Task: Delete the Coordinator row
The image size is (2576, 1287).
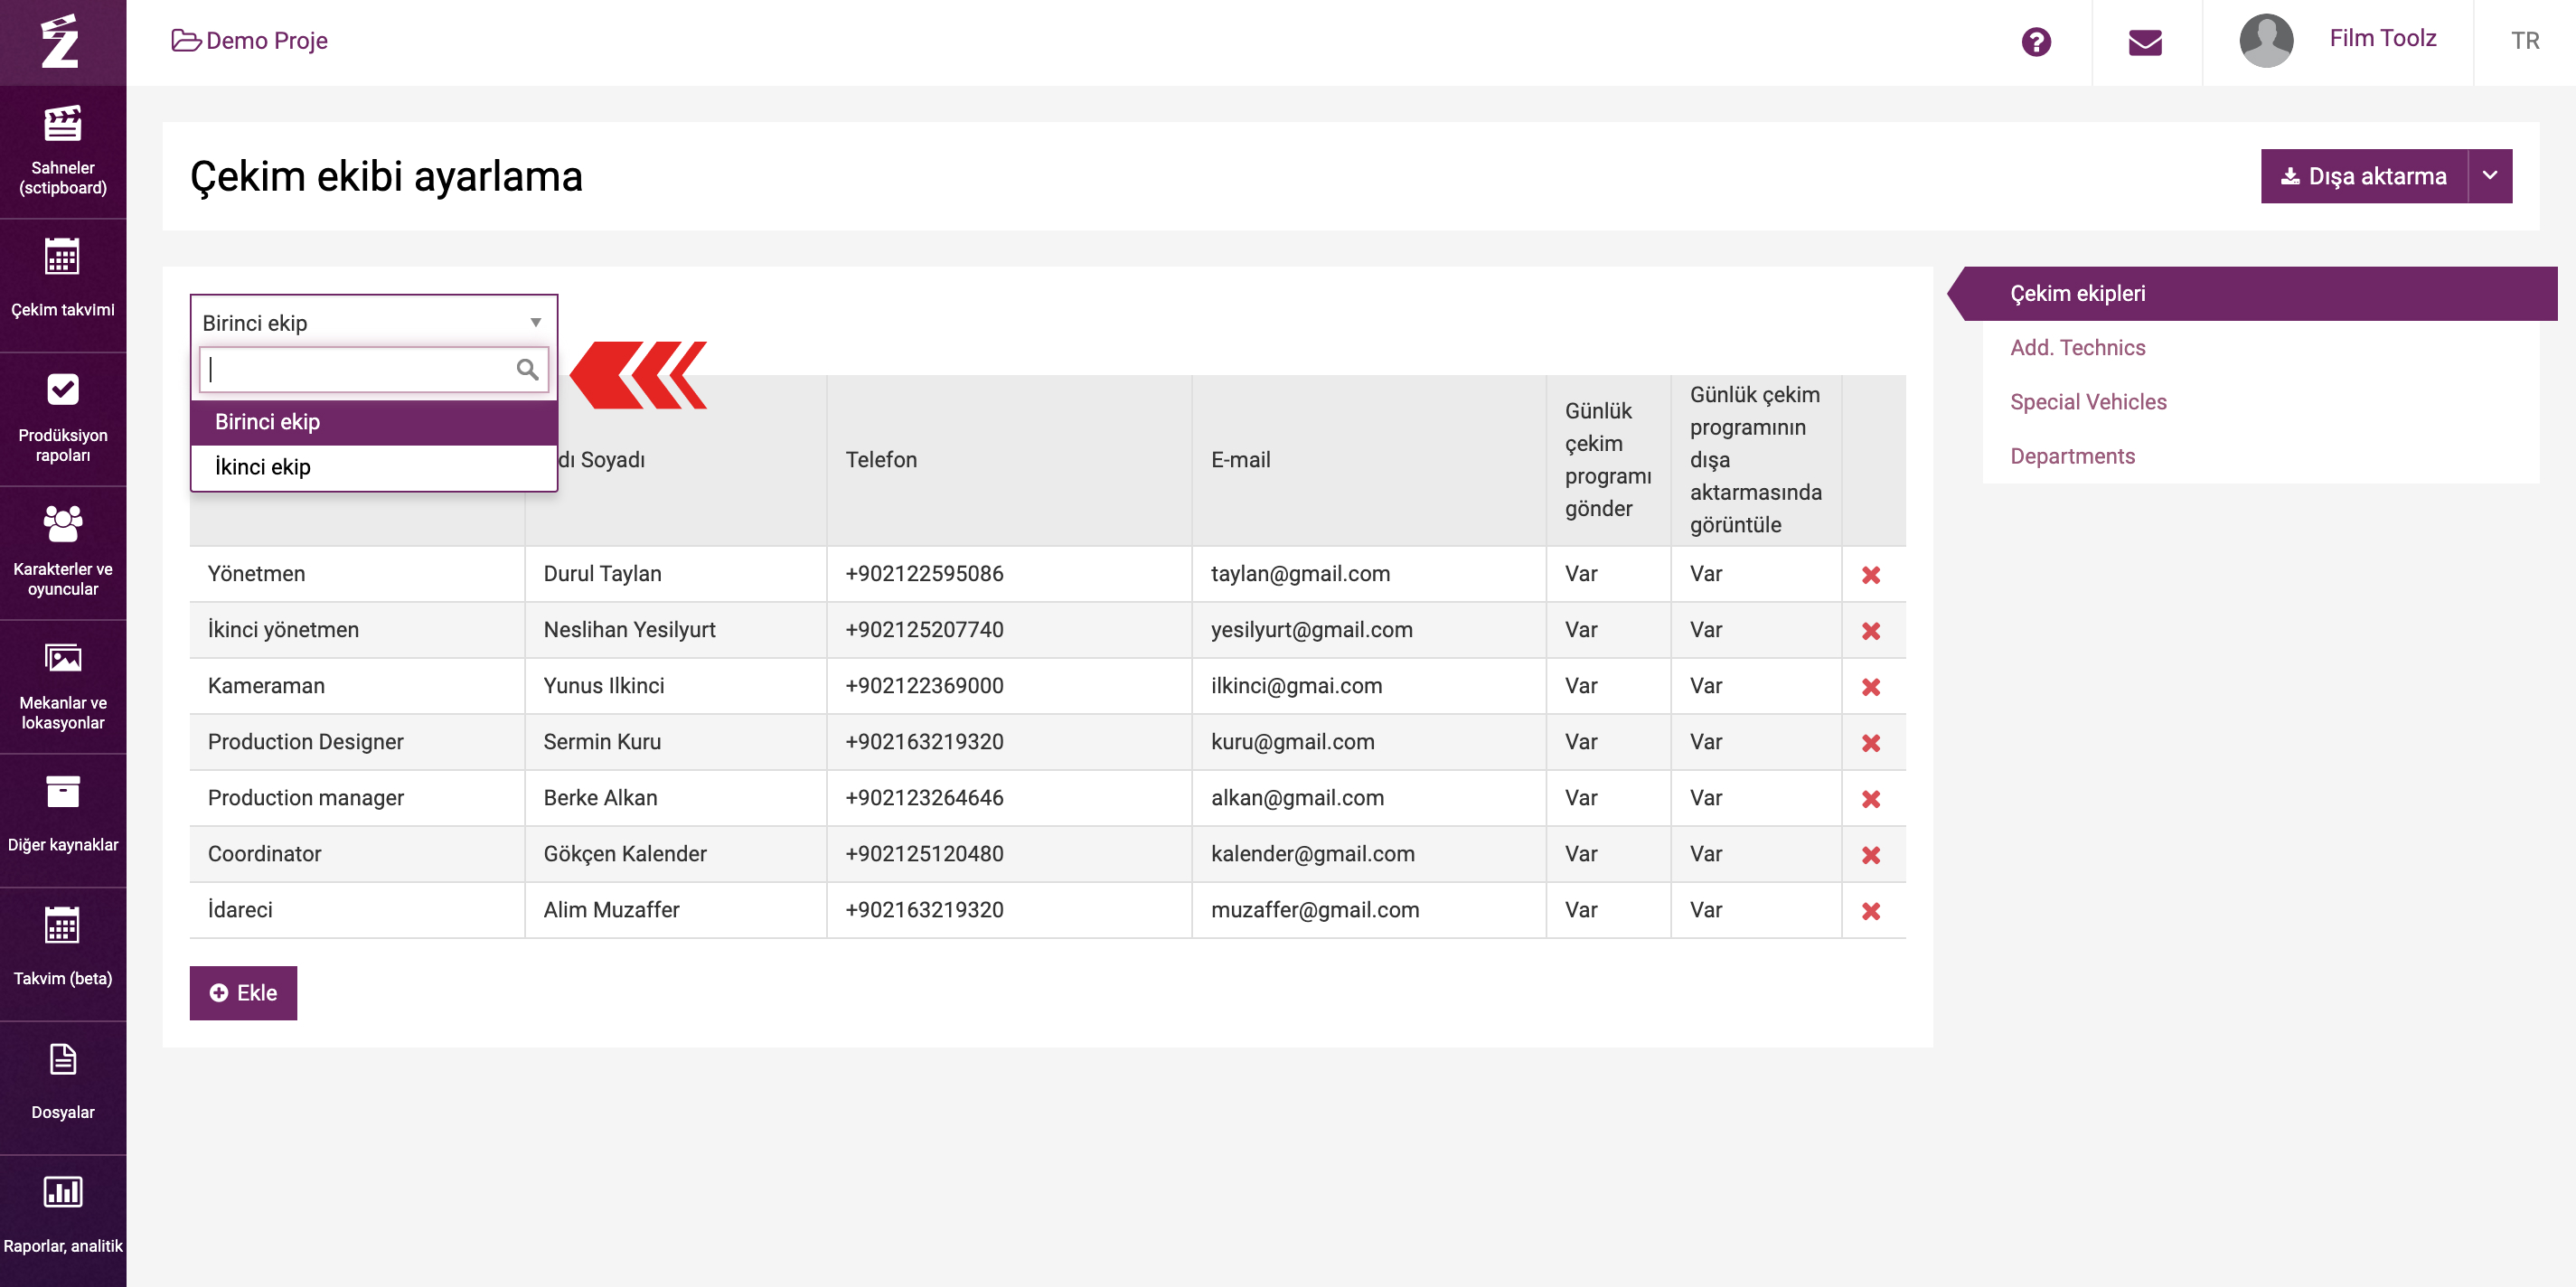Action: coord(1871,855)
